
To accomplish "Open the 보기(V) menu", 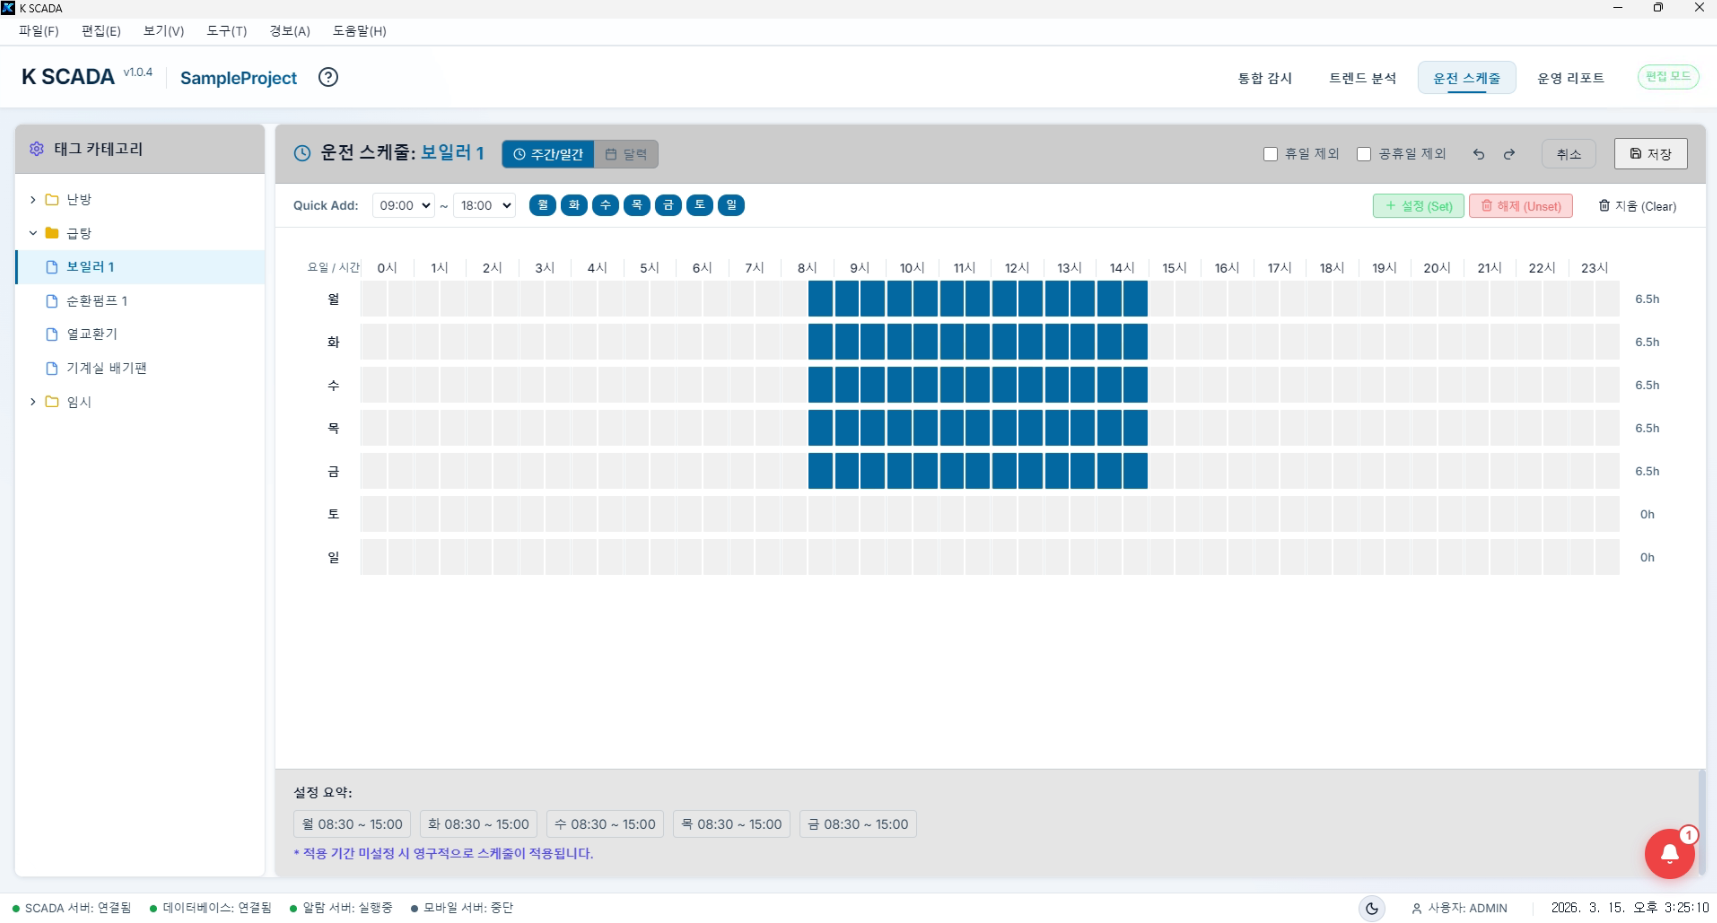I will point(164,31).
